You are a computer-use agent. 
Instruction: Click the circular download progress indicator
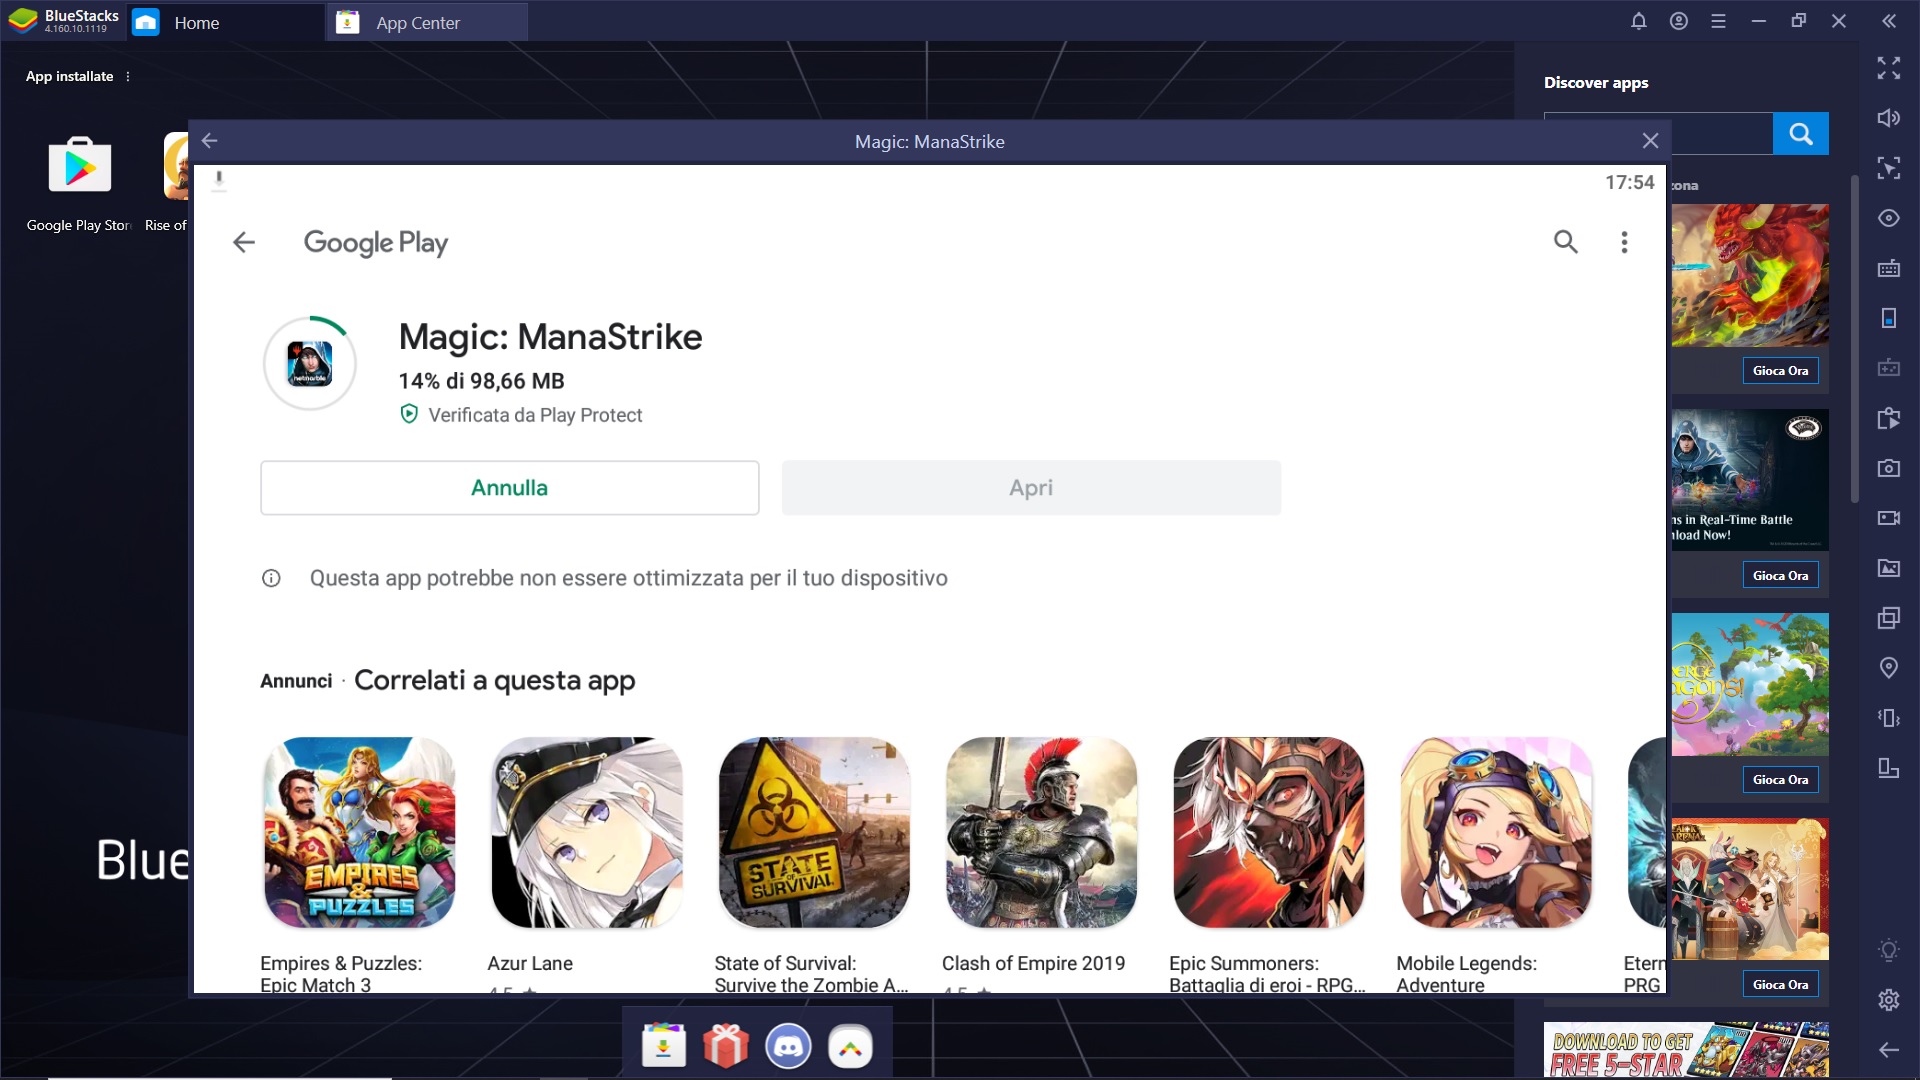(310, 363)
